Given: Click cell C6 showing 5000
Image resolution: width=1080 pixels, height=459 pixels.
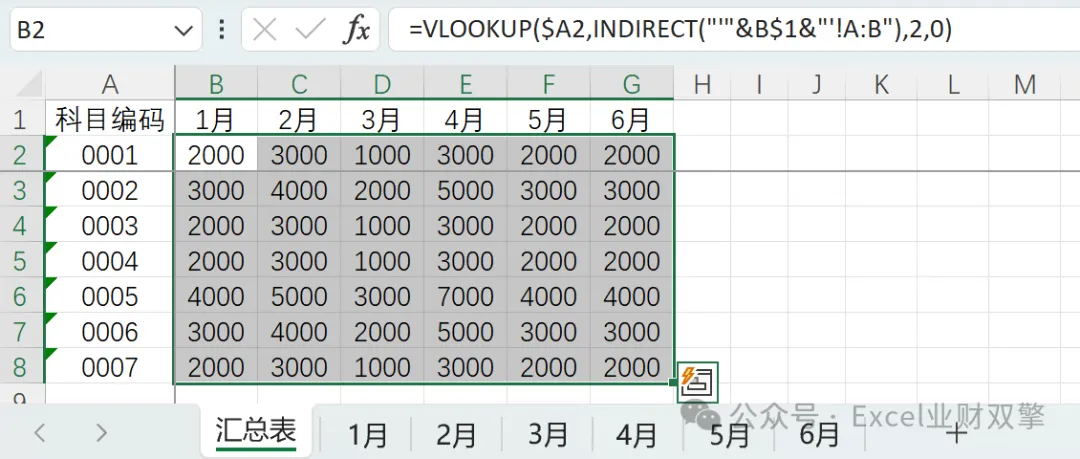Looking at the screenshot, I should click(299, 296).
